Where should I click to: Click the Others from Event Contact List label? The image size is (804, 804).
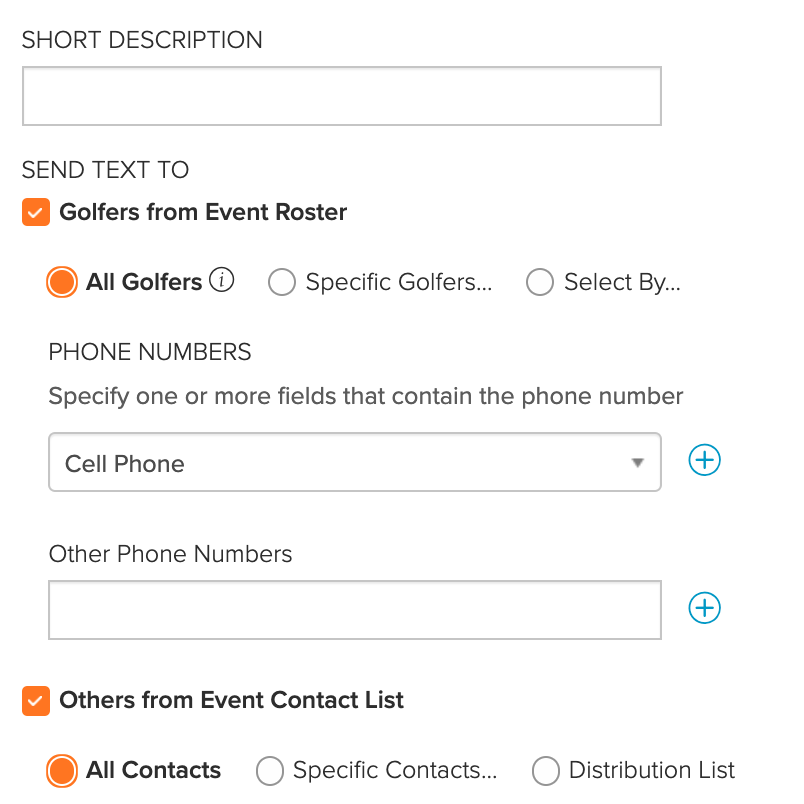pyautogui.click(x=231, y=700)
